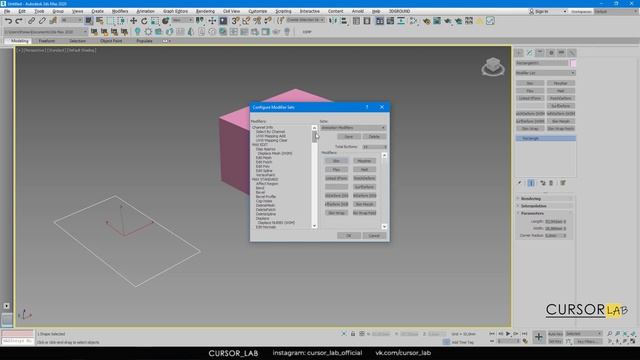
Task: Select UVW Mapping Add in modifiers list
Action: click(x=271, y=136)
